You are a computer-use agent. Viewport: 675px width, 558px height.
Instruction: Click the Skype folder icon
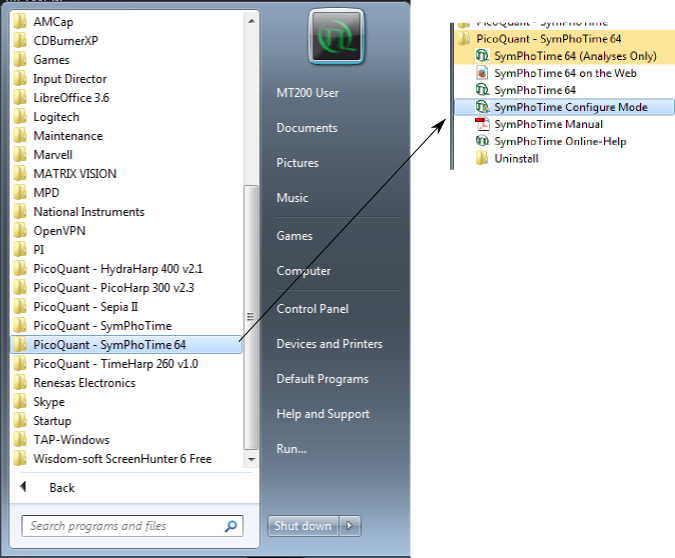pyautogui.click(x=20, y=402)
